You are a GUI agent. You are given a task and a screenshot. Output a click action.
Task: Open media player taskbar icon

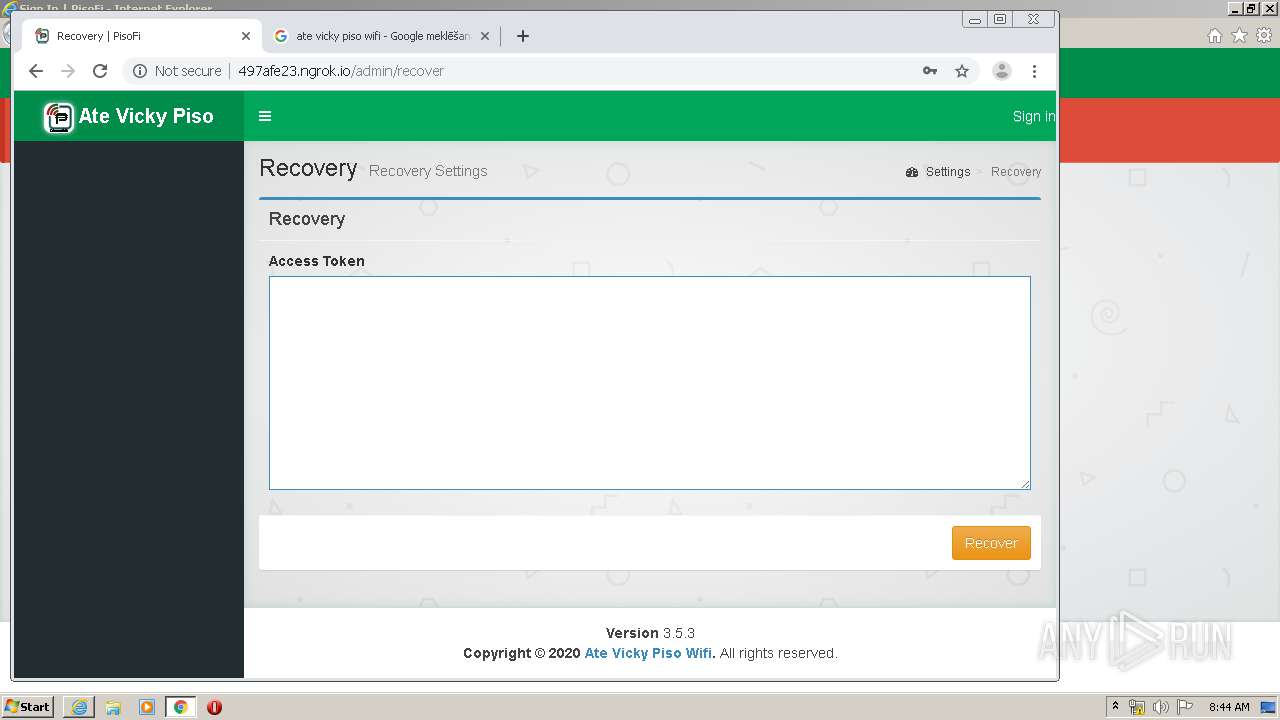147,707
